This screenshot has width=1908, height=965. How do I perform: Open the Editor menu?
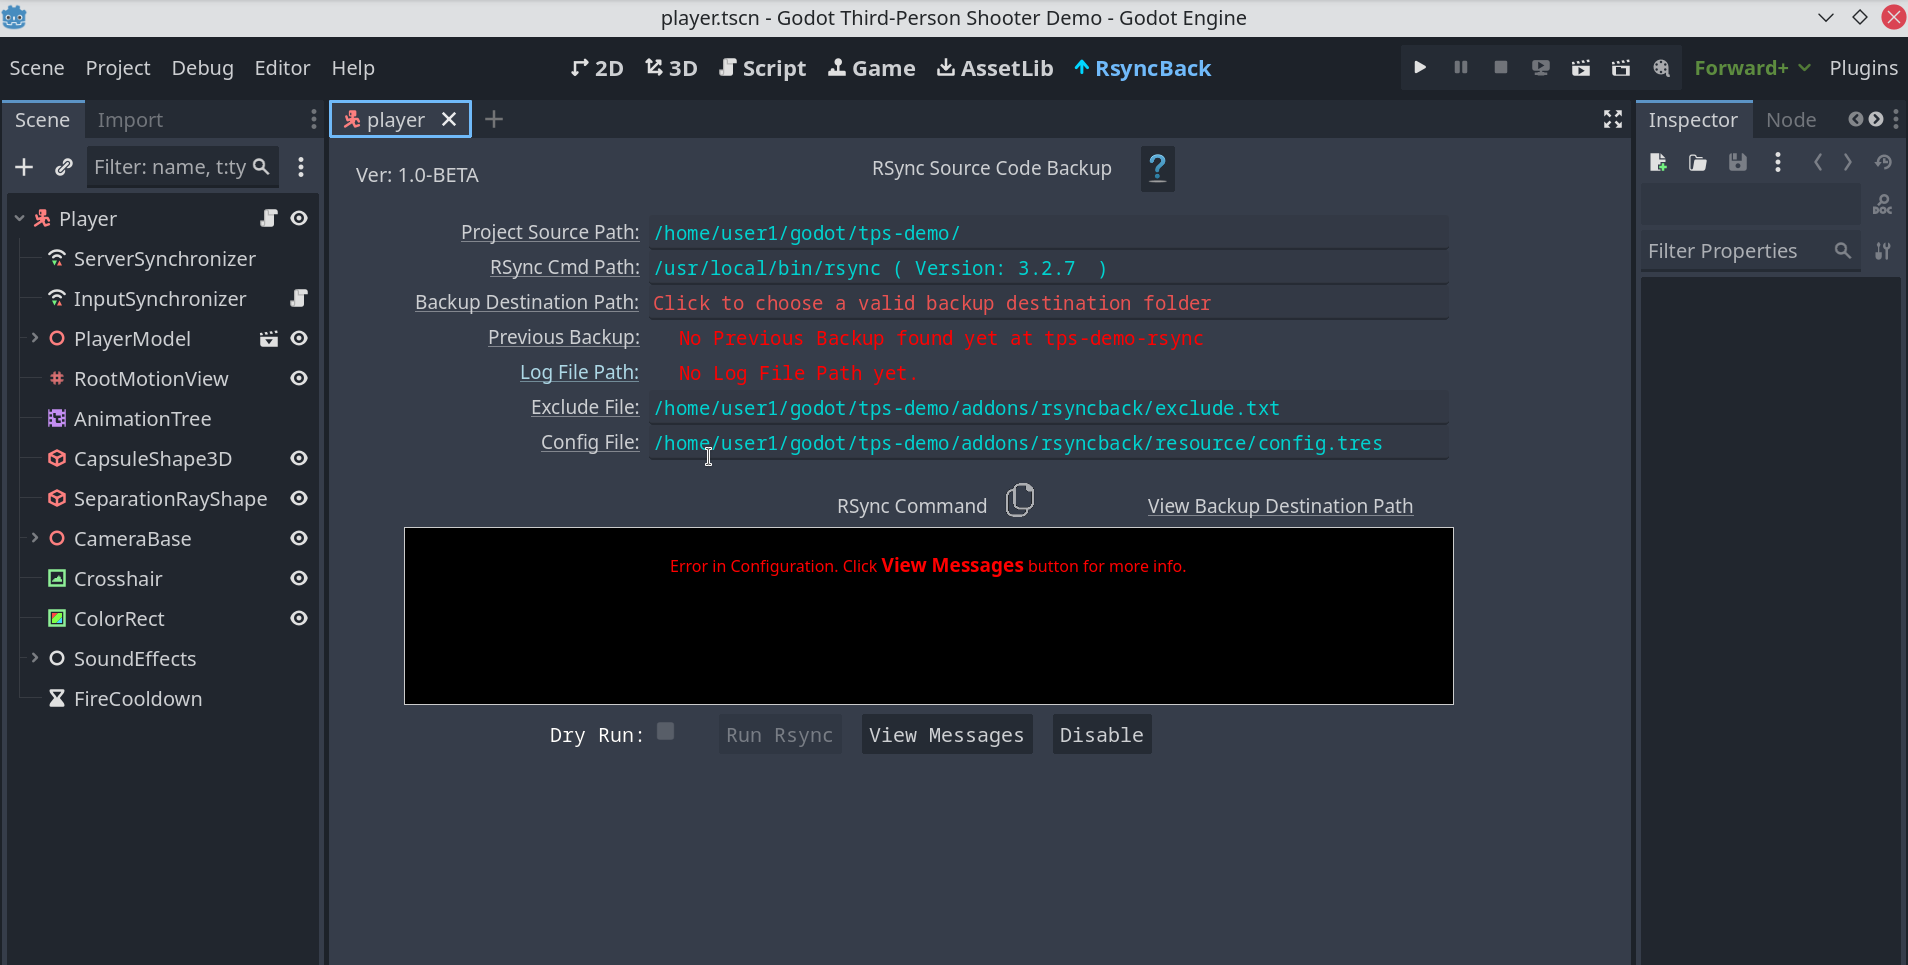click(282, 67)
